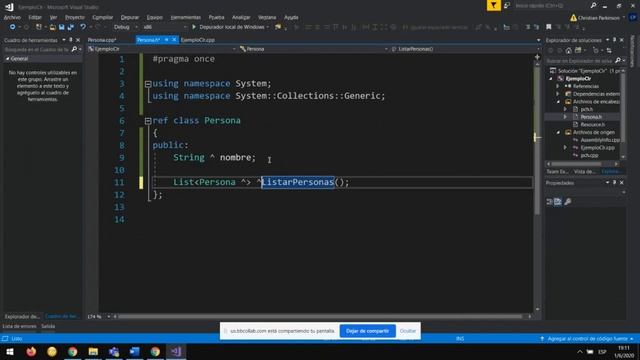Screen dimensions: 640x360
Task: Click the Ocultar link in sharing bar
Action: pos(408,331)
